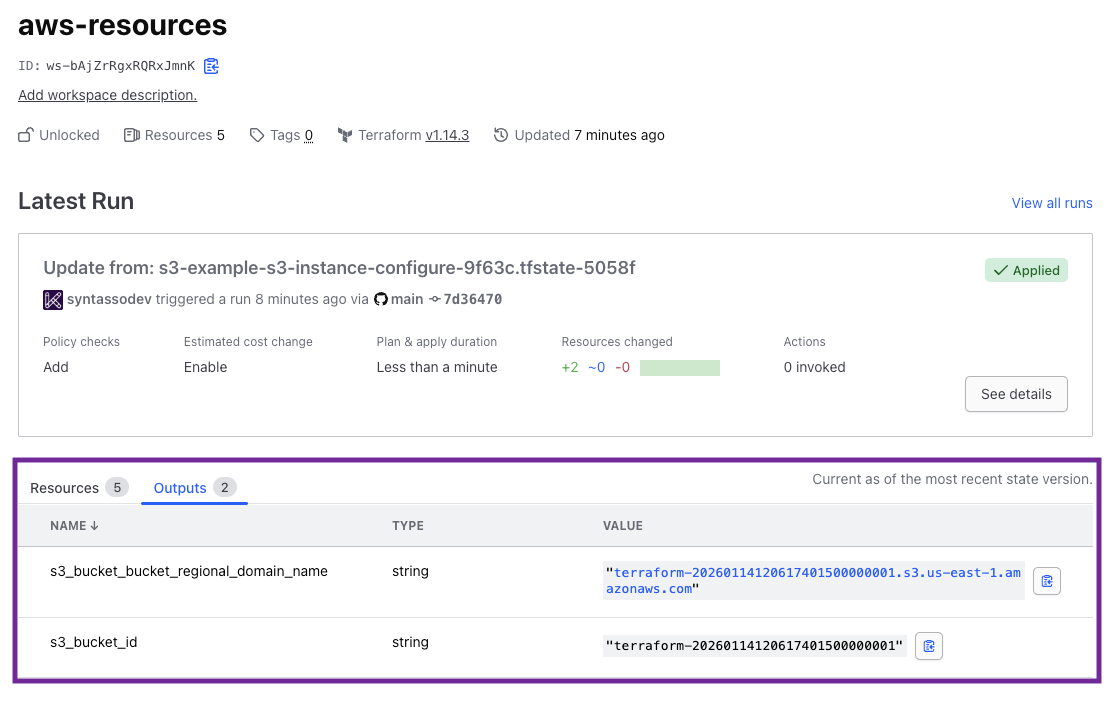Open the Tags icon in workspace header
The image size is (1112, 708).
258,134
